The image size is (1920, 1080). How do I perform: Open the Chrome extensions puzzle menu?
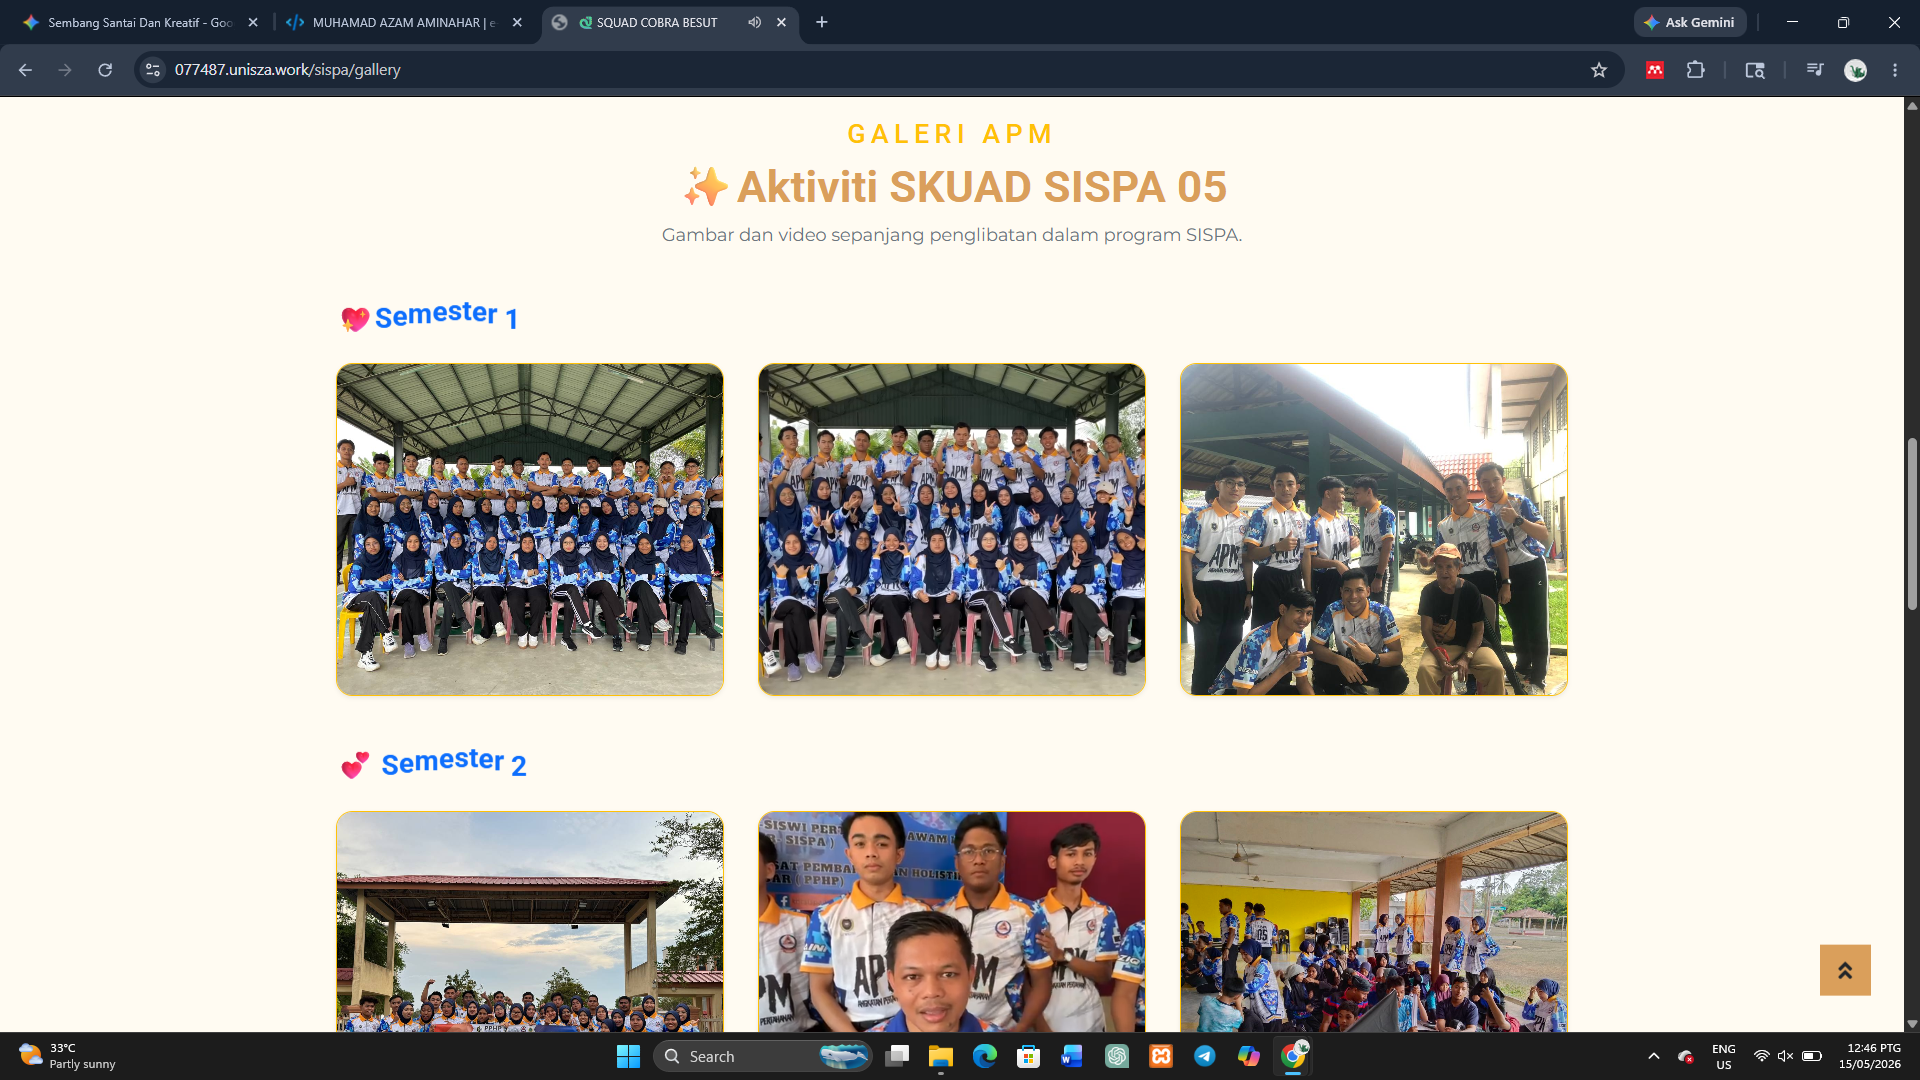tap(1696, 70)
